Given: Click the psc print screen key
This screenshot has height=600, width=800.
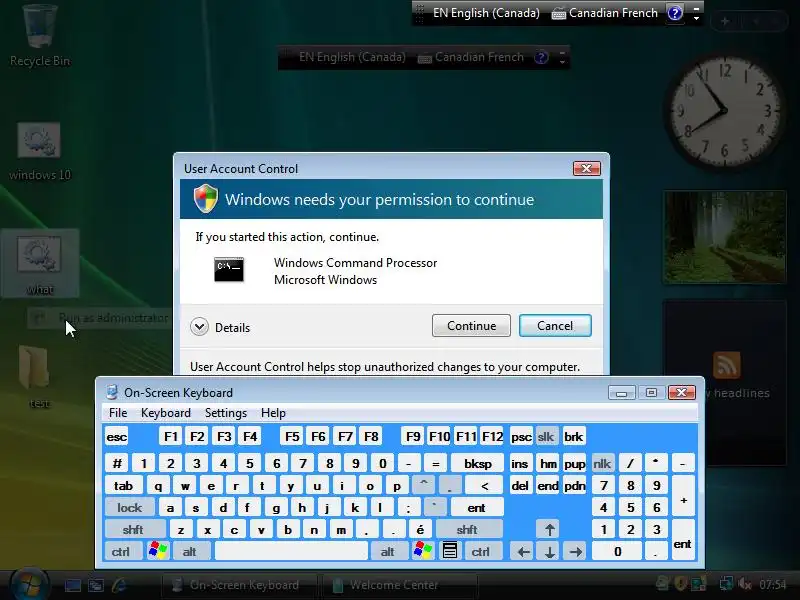Looking at the screenshot, I should click(521, 437).
